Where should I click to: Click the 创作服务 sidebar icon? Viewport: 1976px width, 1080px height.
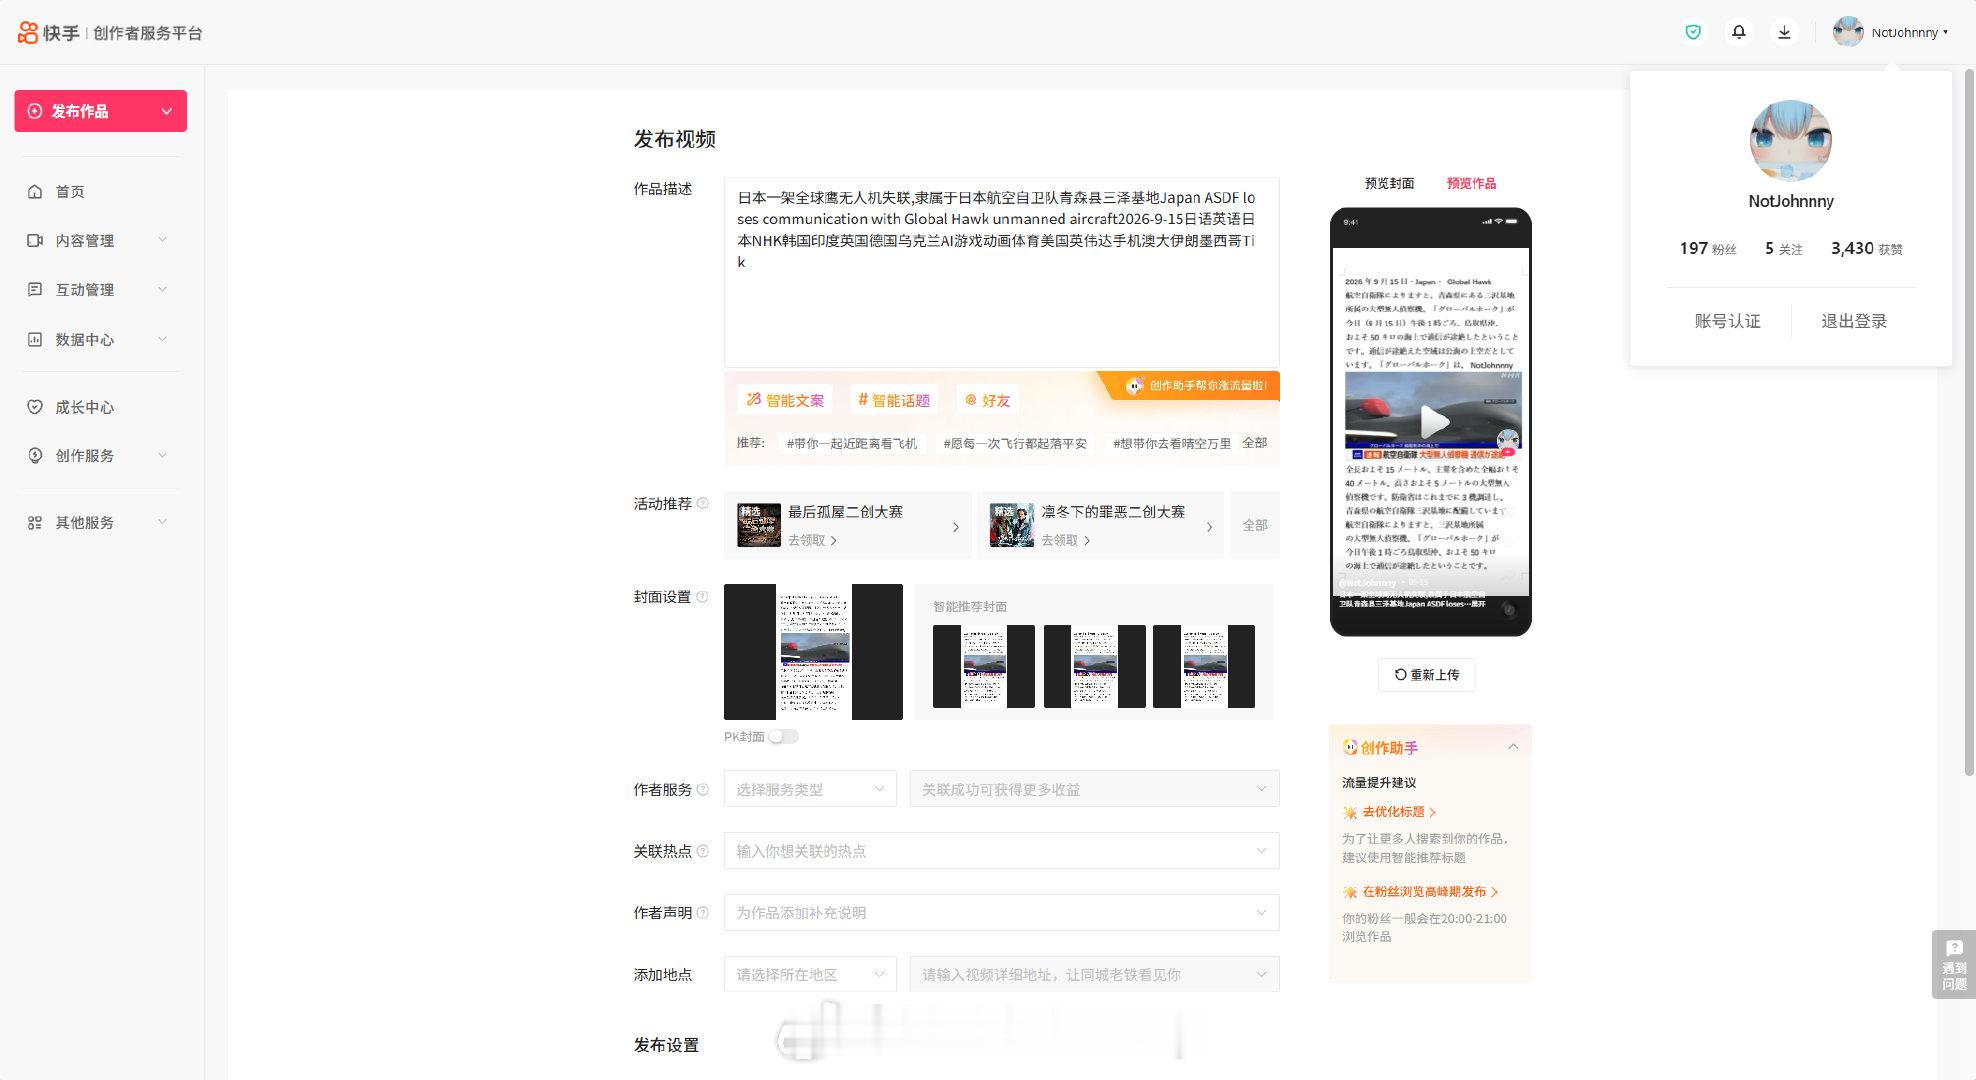point(35,455)
